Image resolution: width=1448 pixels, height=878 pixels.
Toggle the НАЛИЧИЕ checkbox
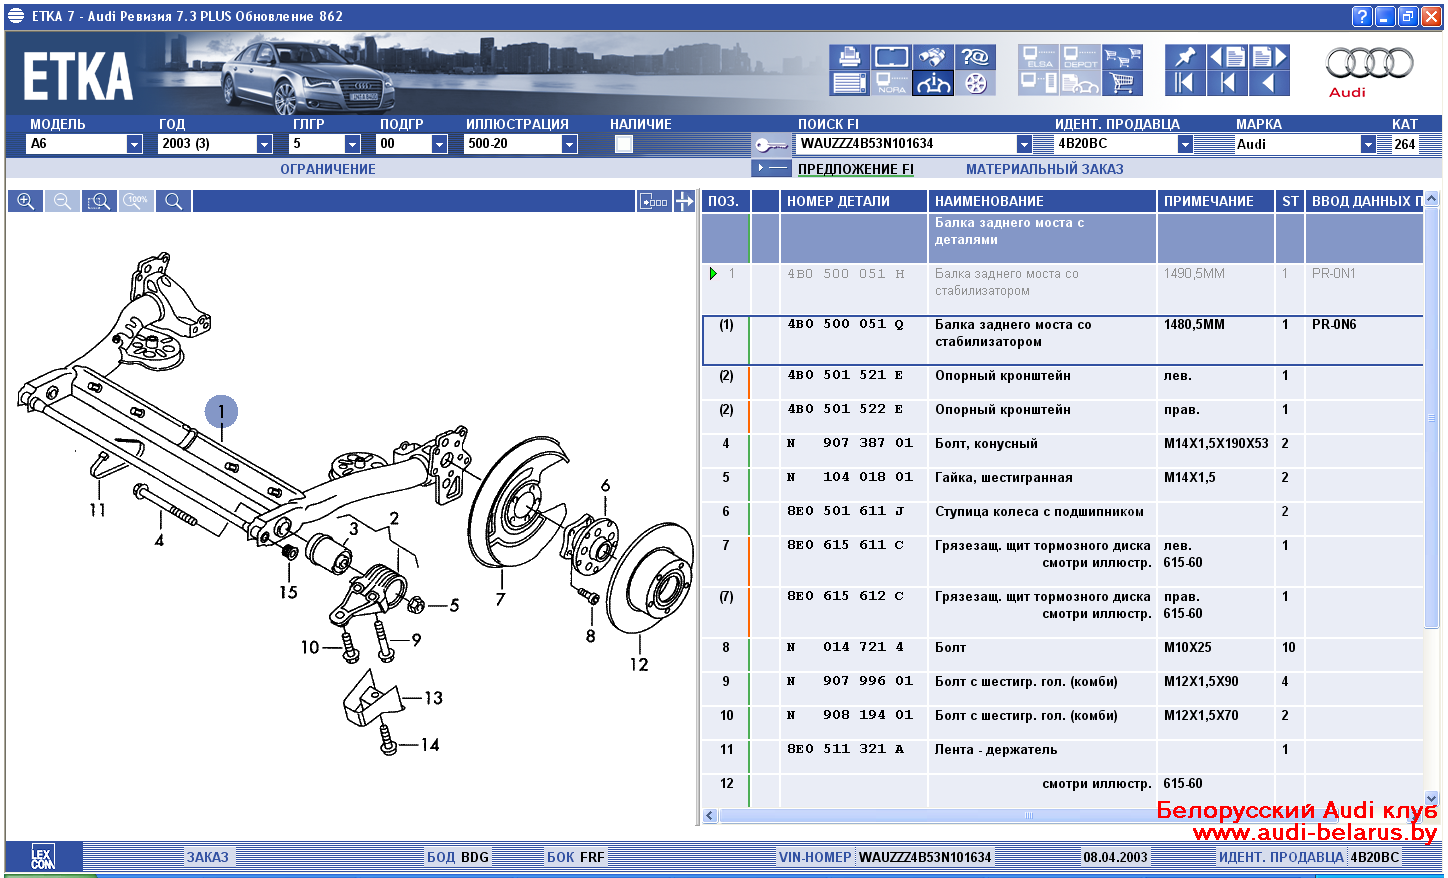624,144
